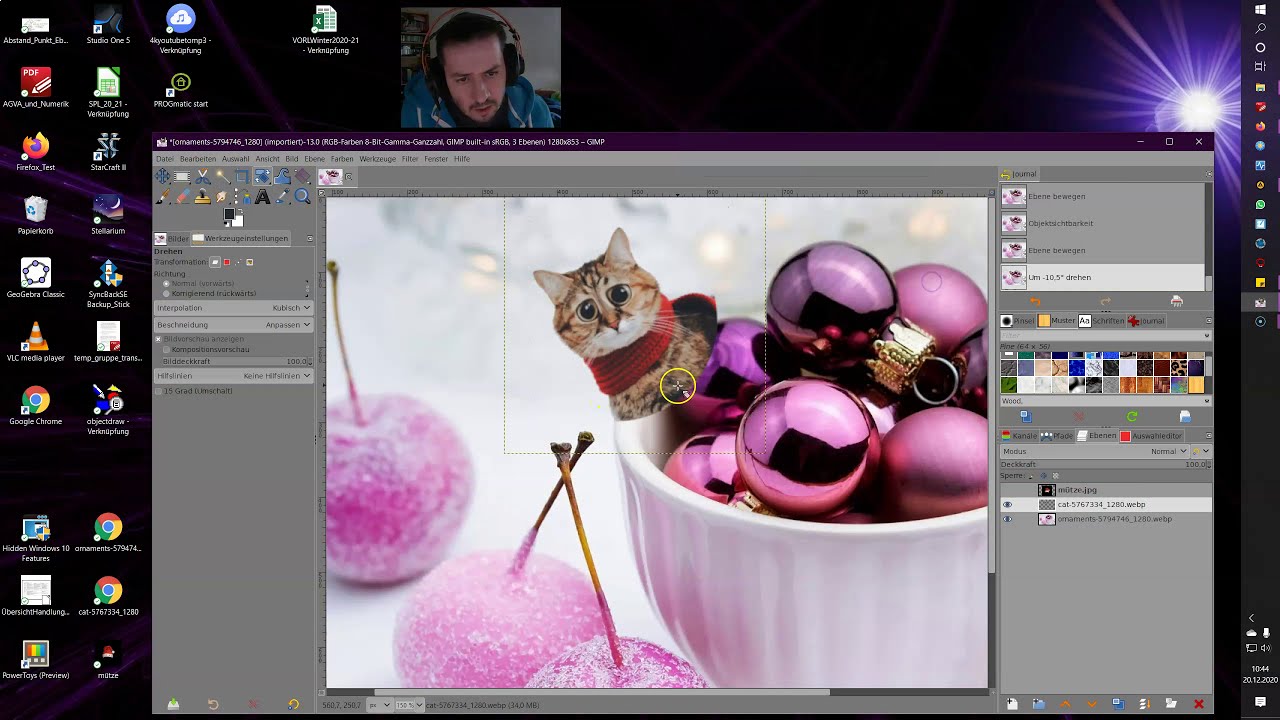This screenshot has height=720, width=1280.
Task: Select Korrigierend (rückwärts) direction
Action: [x=166, y=294]
